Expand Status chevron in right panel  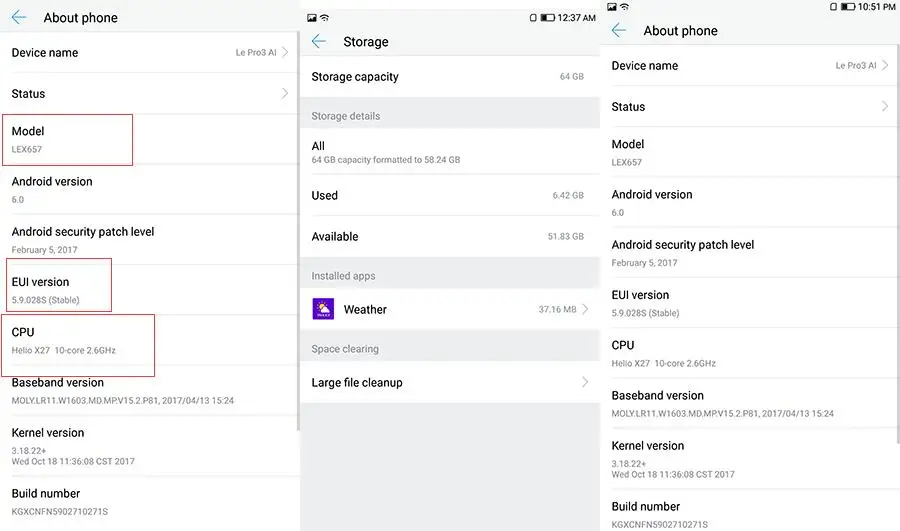[x=885, y=106]
